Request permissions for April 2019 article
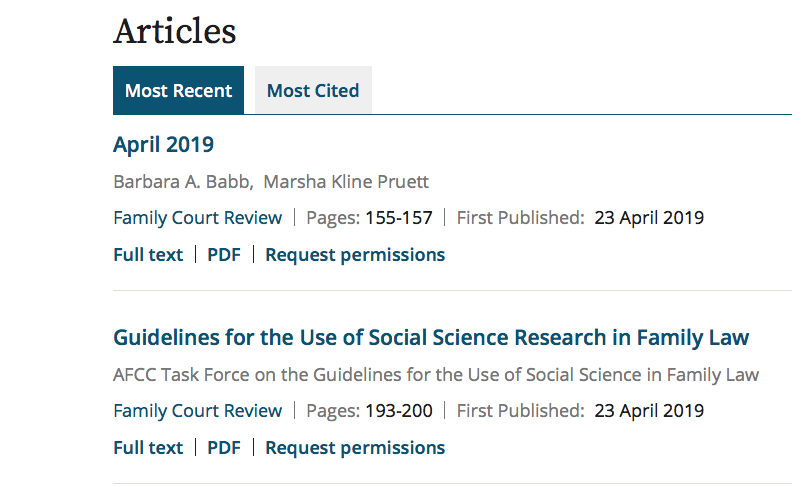The width and height of the screenshot is (807, 487). (x=355, y=255)
